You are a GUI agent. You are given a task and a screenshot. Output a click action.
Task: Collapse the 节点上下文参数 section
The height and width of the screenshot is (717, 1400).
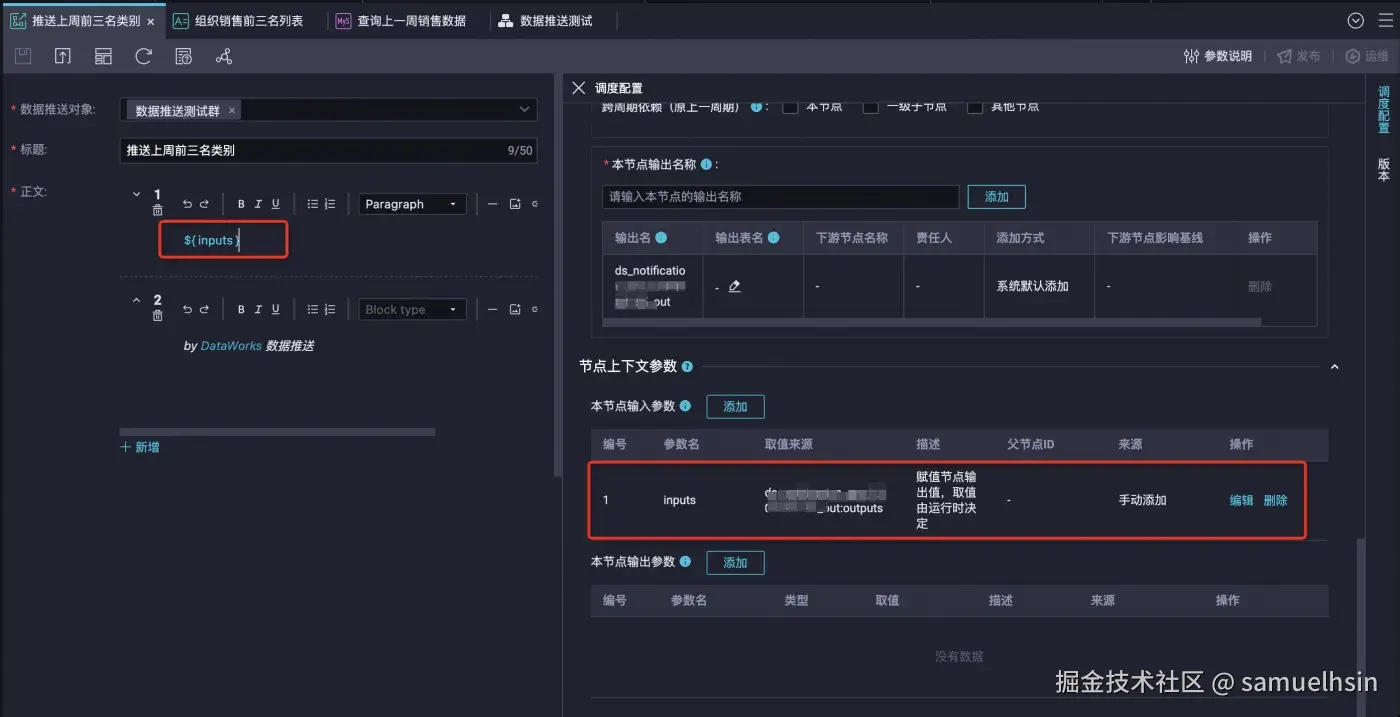point(1334,367)
